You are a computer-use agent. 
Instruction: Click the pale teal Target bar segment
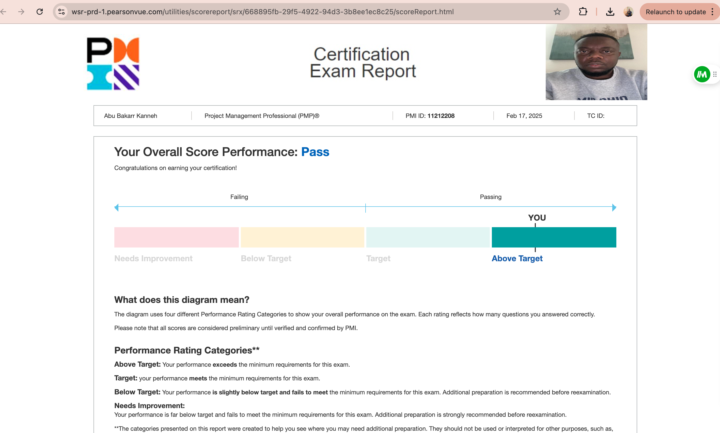(x=428, y=237)
